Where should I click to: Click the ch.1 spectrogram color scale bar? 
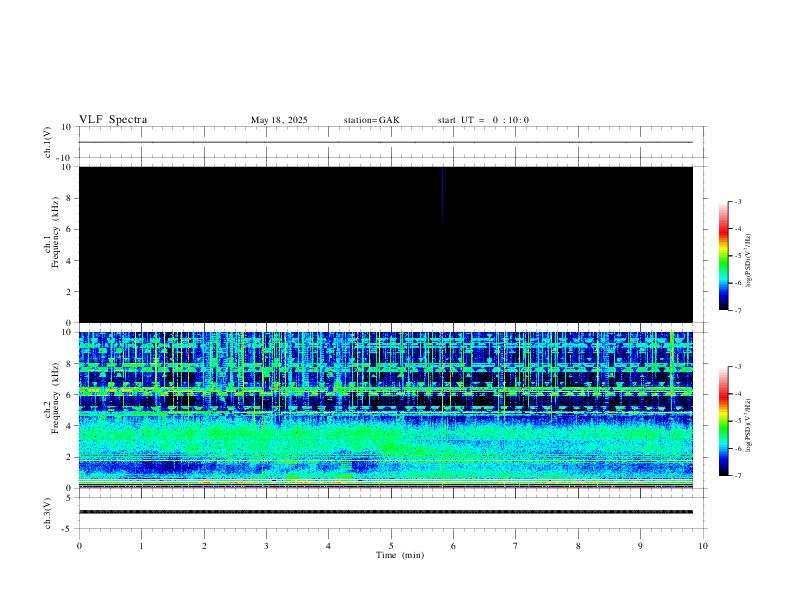coord(723,256)
